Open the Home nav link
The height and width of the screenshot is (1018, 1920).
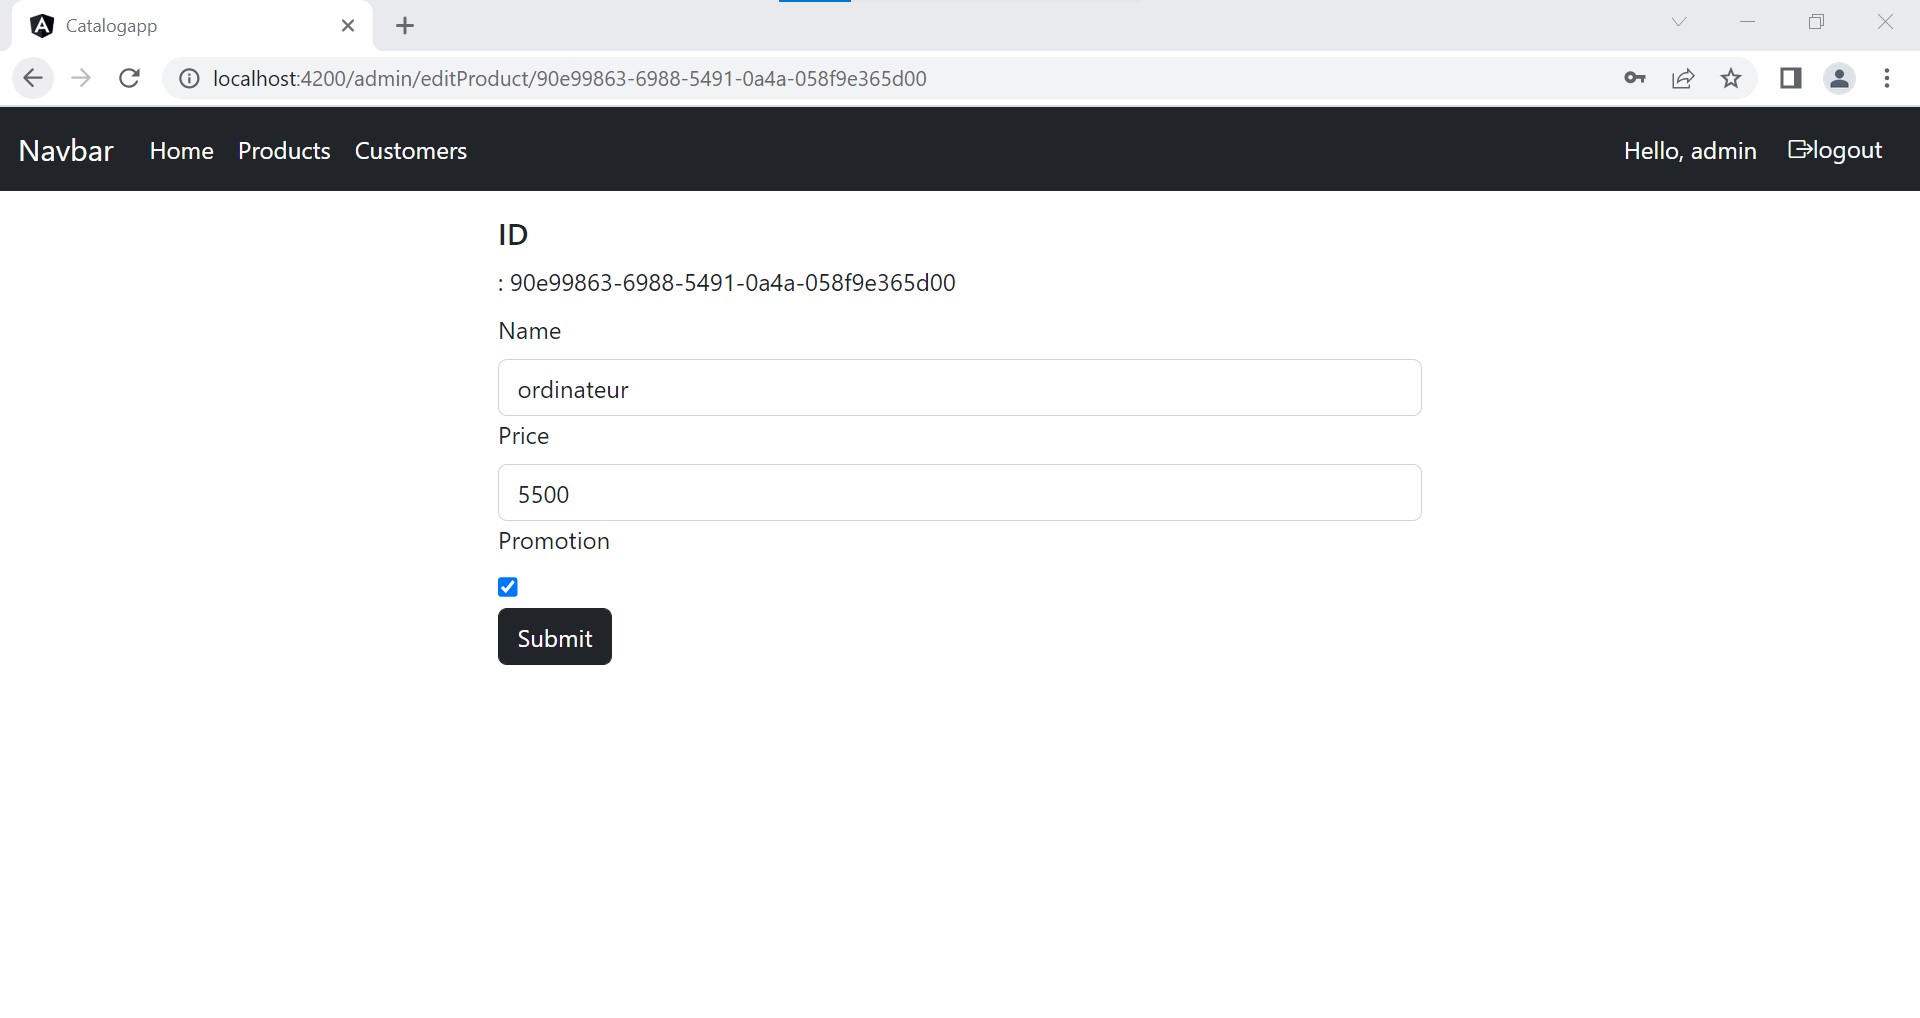coord(182,151)
